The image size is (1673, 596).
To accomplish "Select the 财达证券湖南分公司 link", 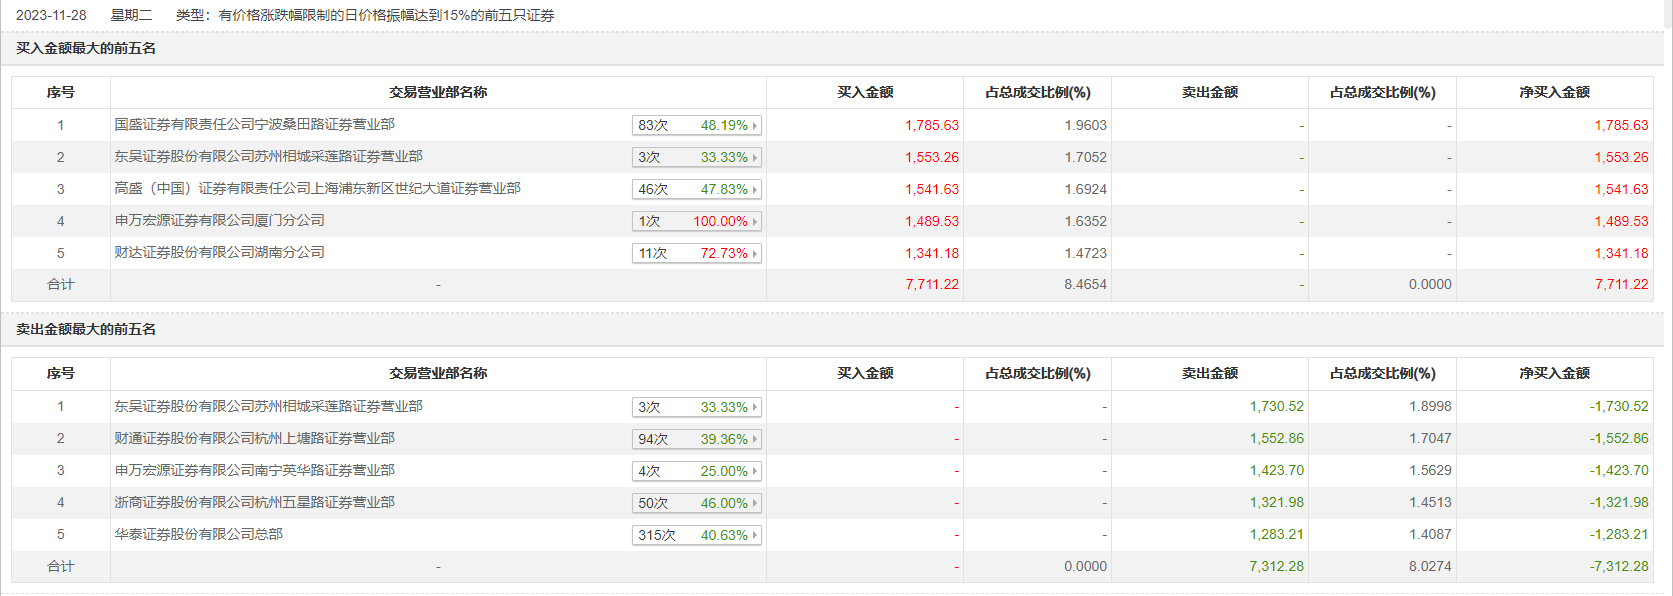I will coord(219,252).
